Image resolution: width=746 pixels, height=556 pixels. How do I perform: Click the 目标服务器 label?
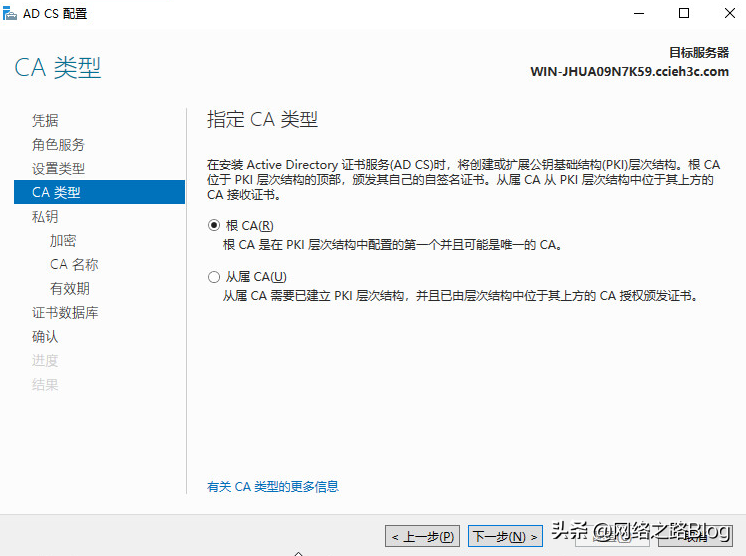[x=699, y=52]
